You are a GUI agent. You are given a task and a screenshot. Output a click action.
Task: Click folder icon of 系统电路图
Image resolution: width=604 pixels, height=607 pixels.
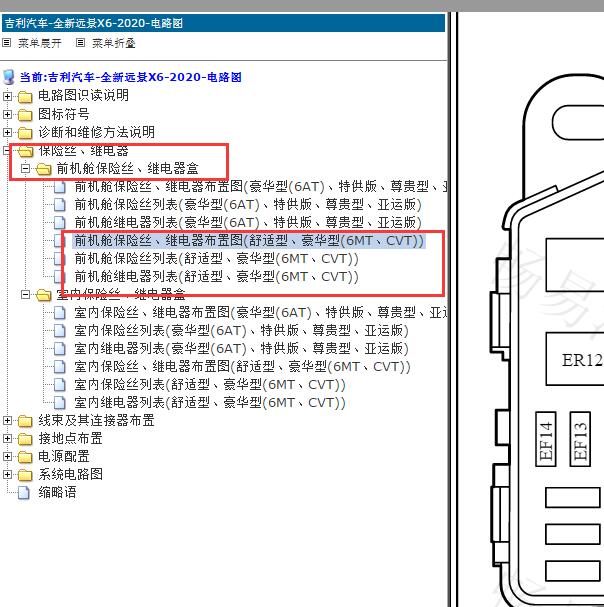25,475
